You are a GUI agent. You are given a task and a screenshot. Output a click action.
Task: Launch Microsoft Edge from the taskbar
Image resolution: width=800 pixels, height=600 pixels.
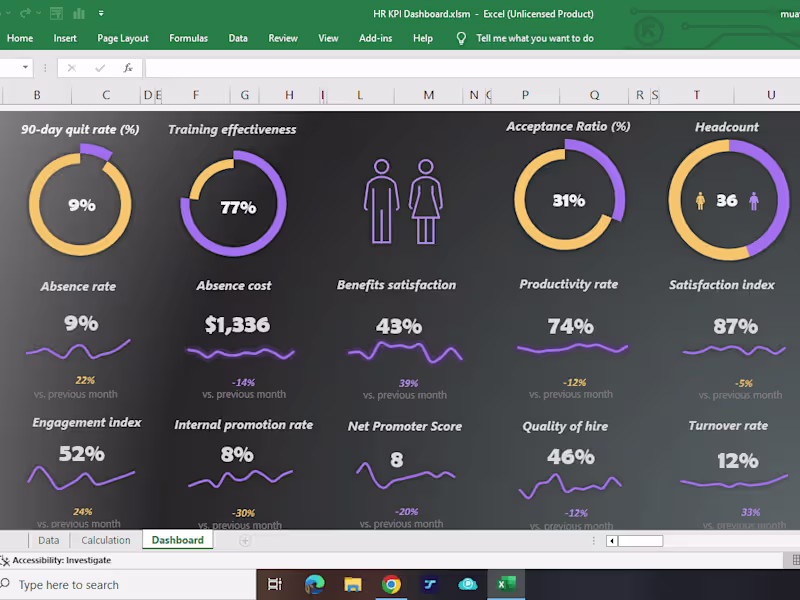click(315, 584)
